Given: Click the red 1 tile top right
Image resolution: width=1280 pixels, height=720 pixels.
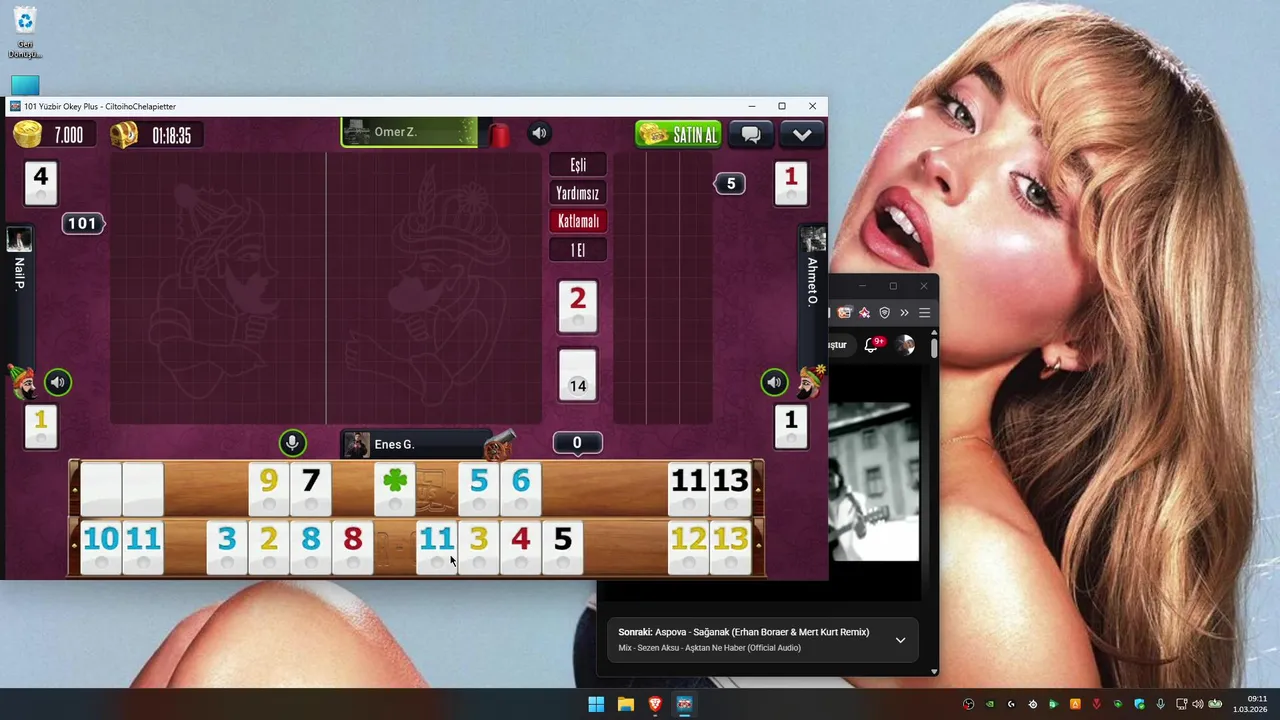Looking at the screenshot, I should coord(791,182).
